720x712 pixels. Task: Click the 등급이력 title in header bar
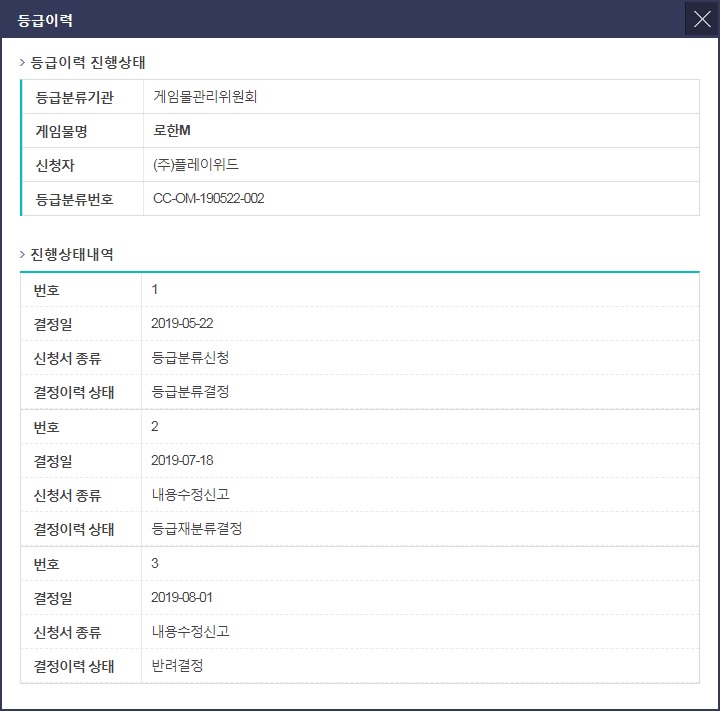(x=44, y=20)
